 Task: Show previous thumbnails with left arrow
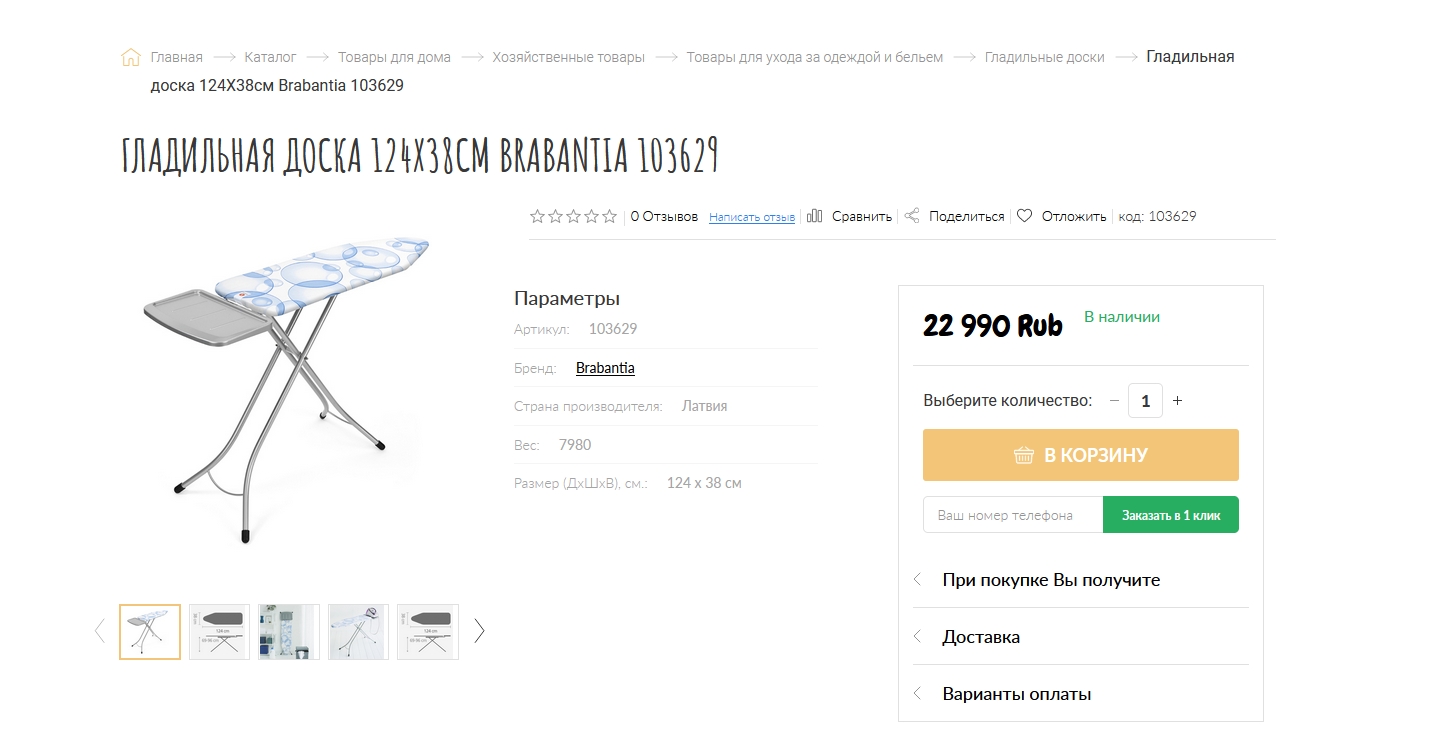click(x=99, y=631)
